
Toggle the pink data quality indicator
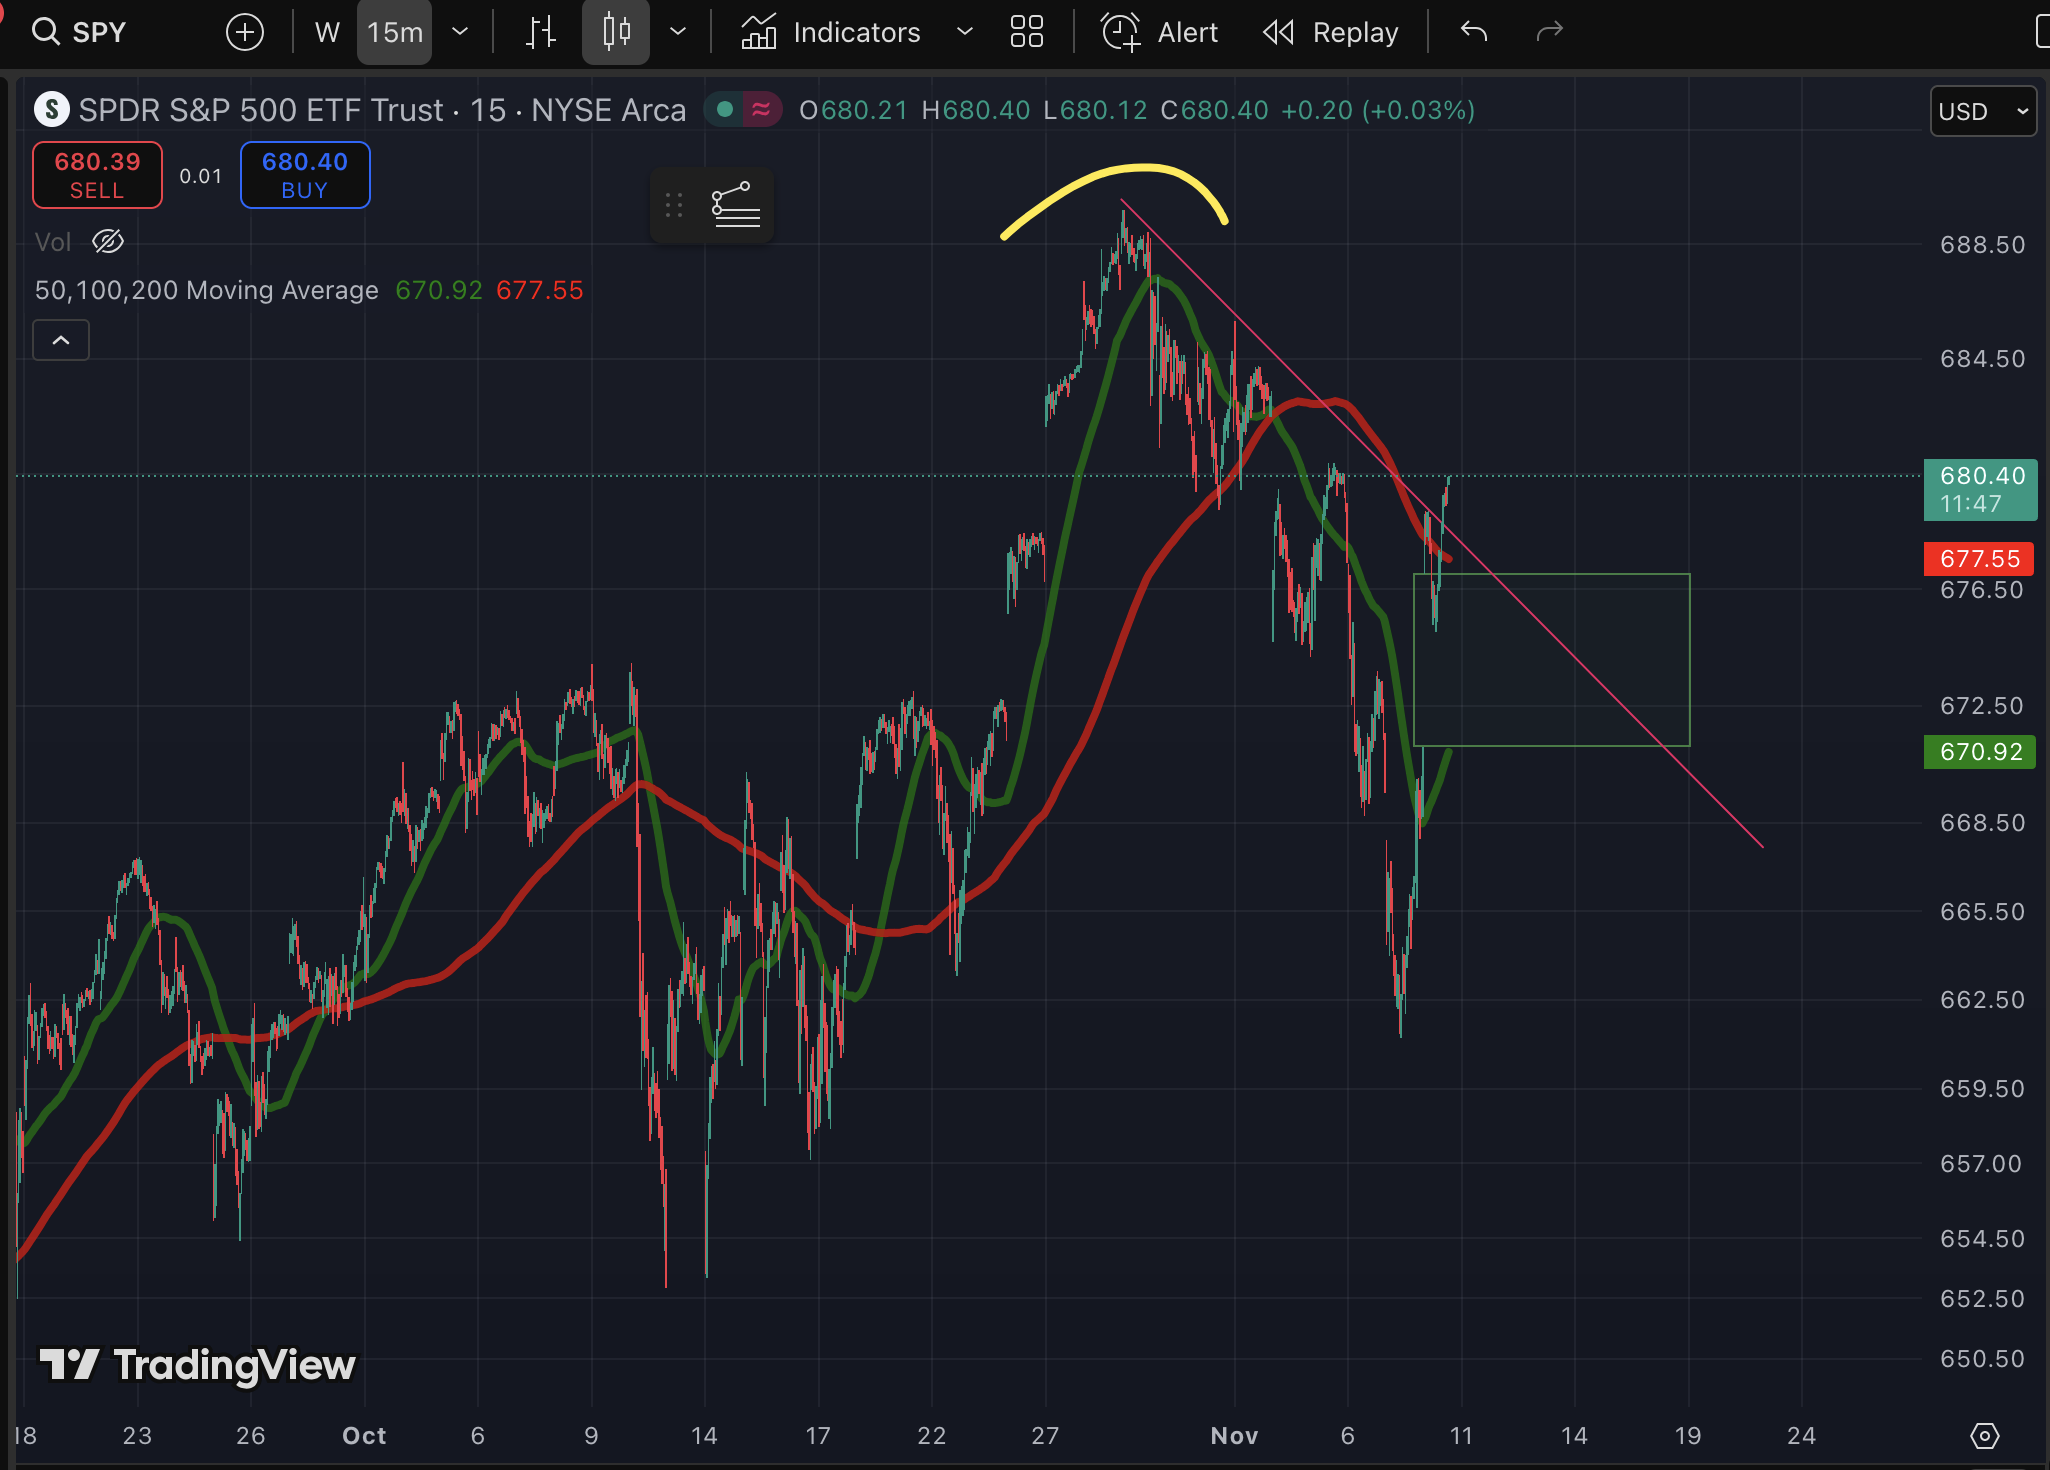click(x=762, y=110)
